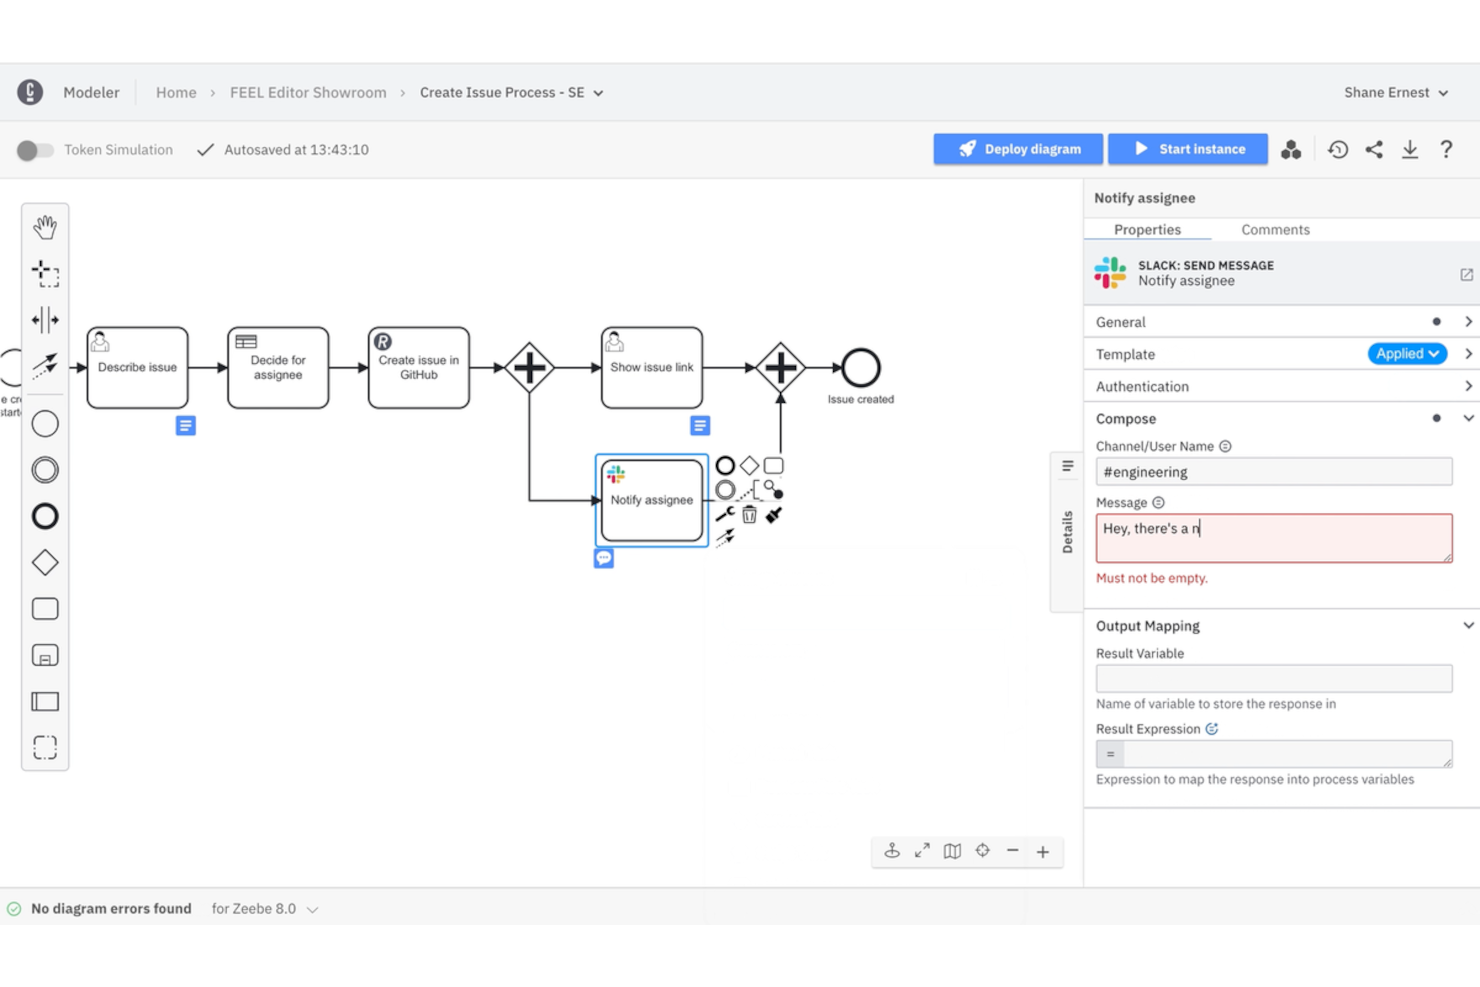Image resolution: width=1480 pixels, height=987 pixels.
Task: Activate the global connect tool in palette
Action: 45,365
